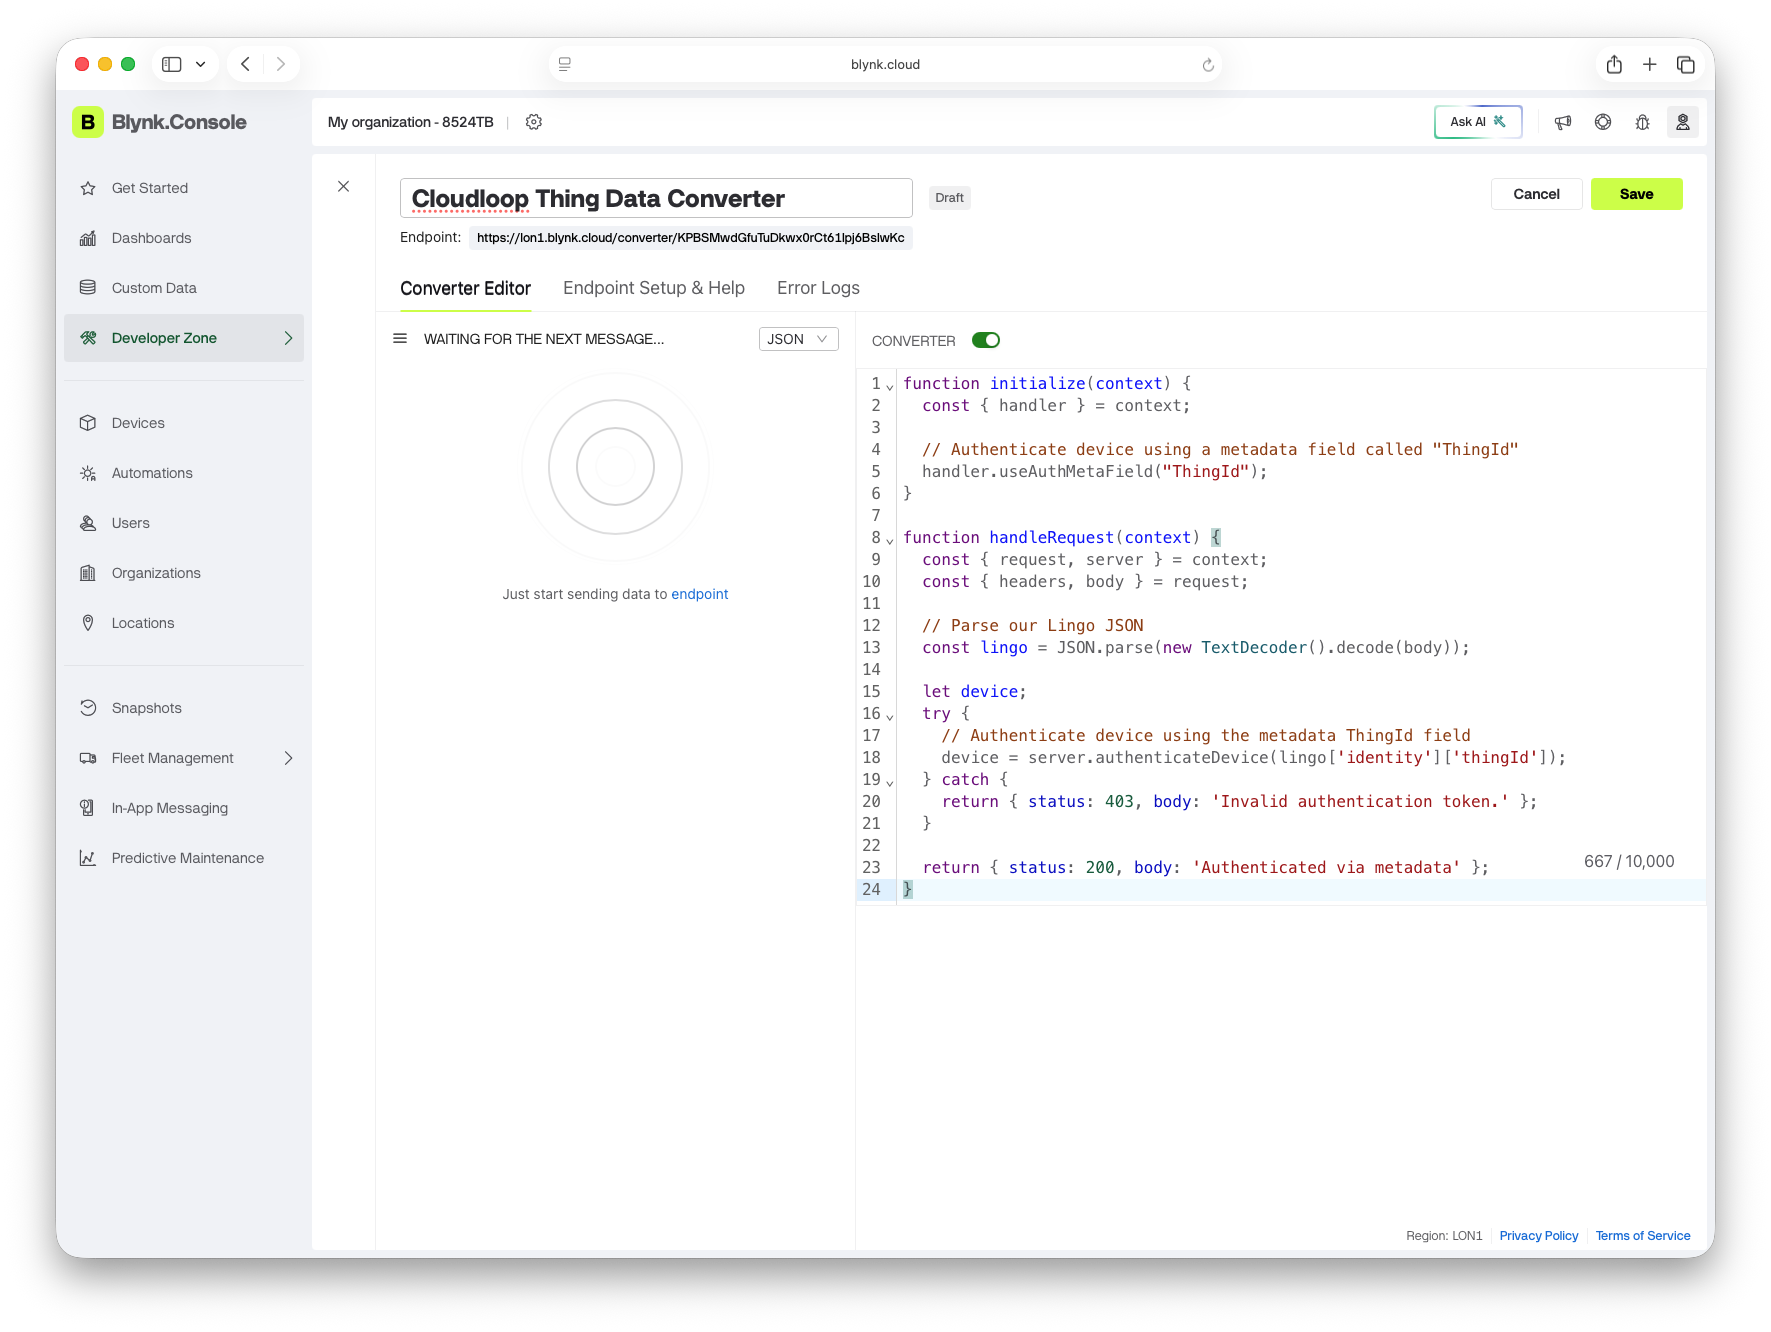Open the Snapshots icon

(x=88, y=708)
